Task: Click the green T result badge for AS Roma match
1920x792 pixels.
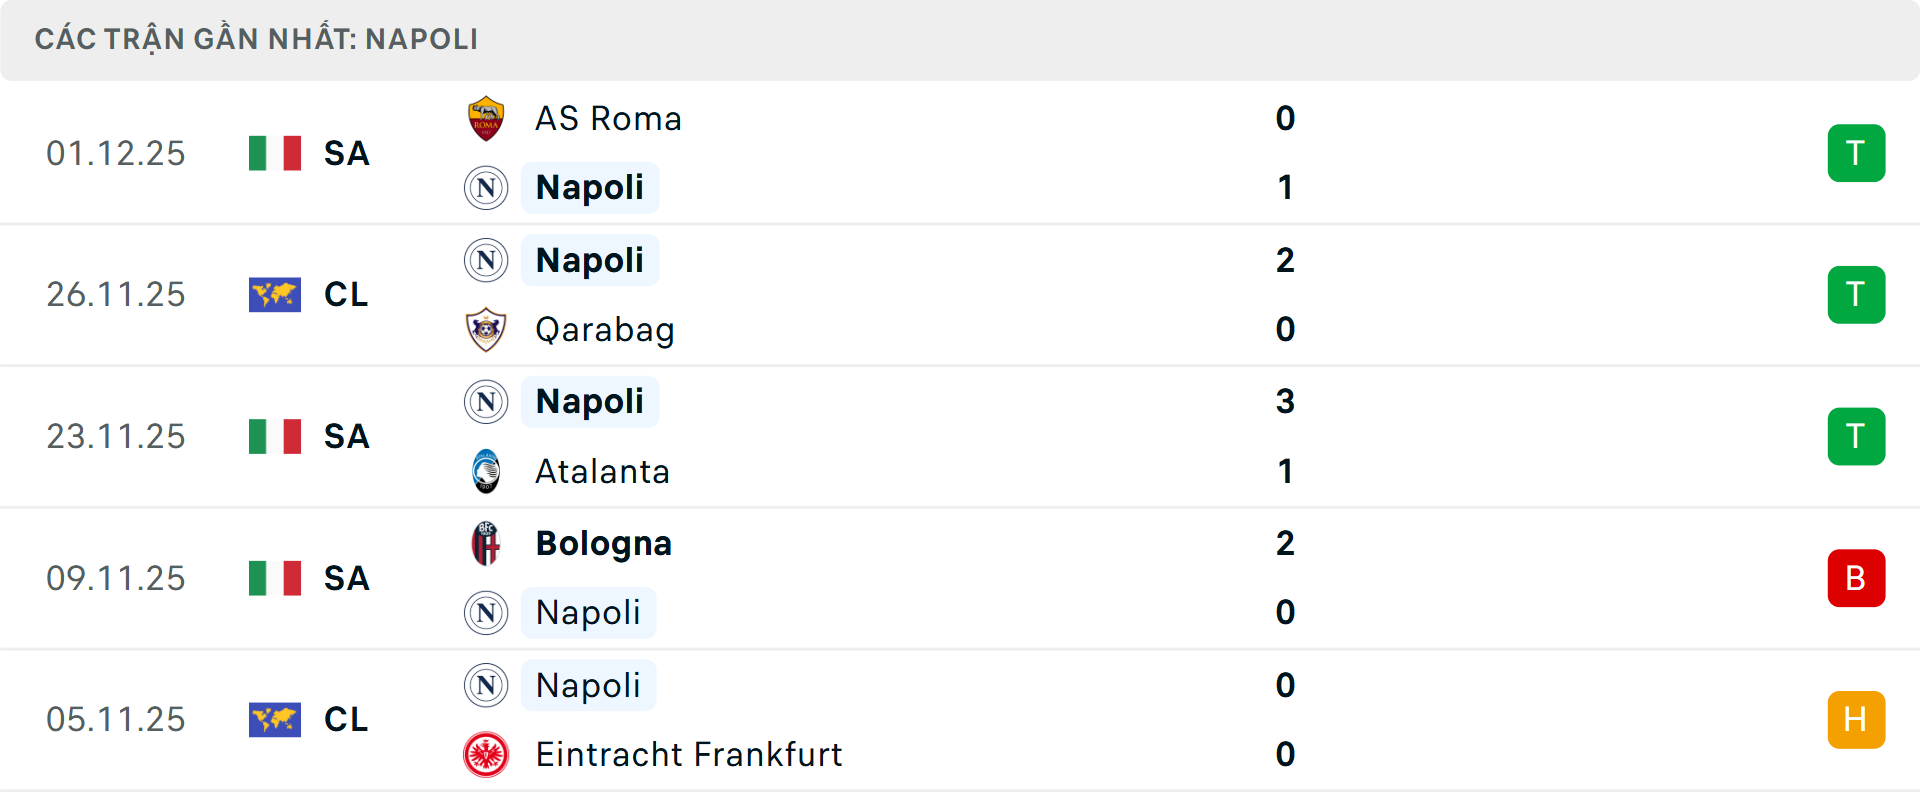Action: 1856,152
